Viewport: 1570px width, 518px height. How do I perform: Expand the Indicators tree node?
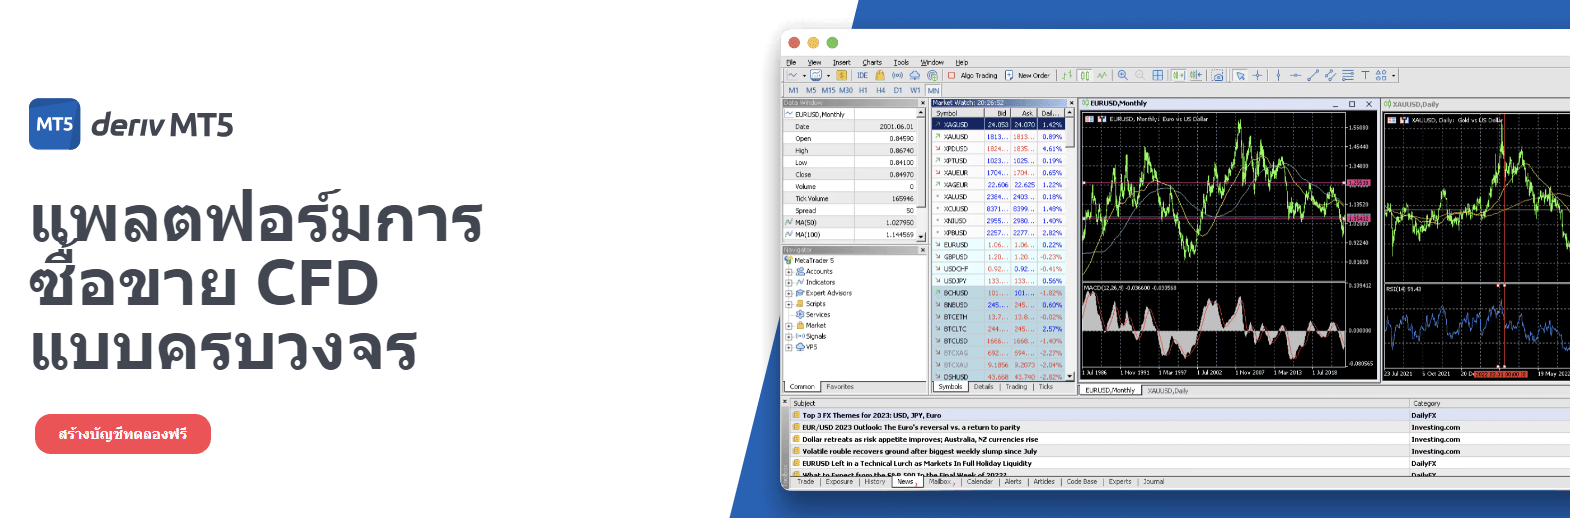point(789,282)
